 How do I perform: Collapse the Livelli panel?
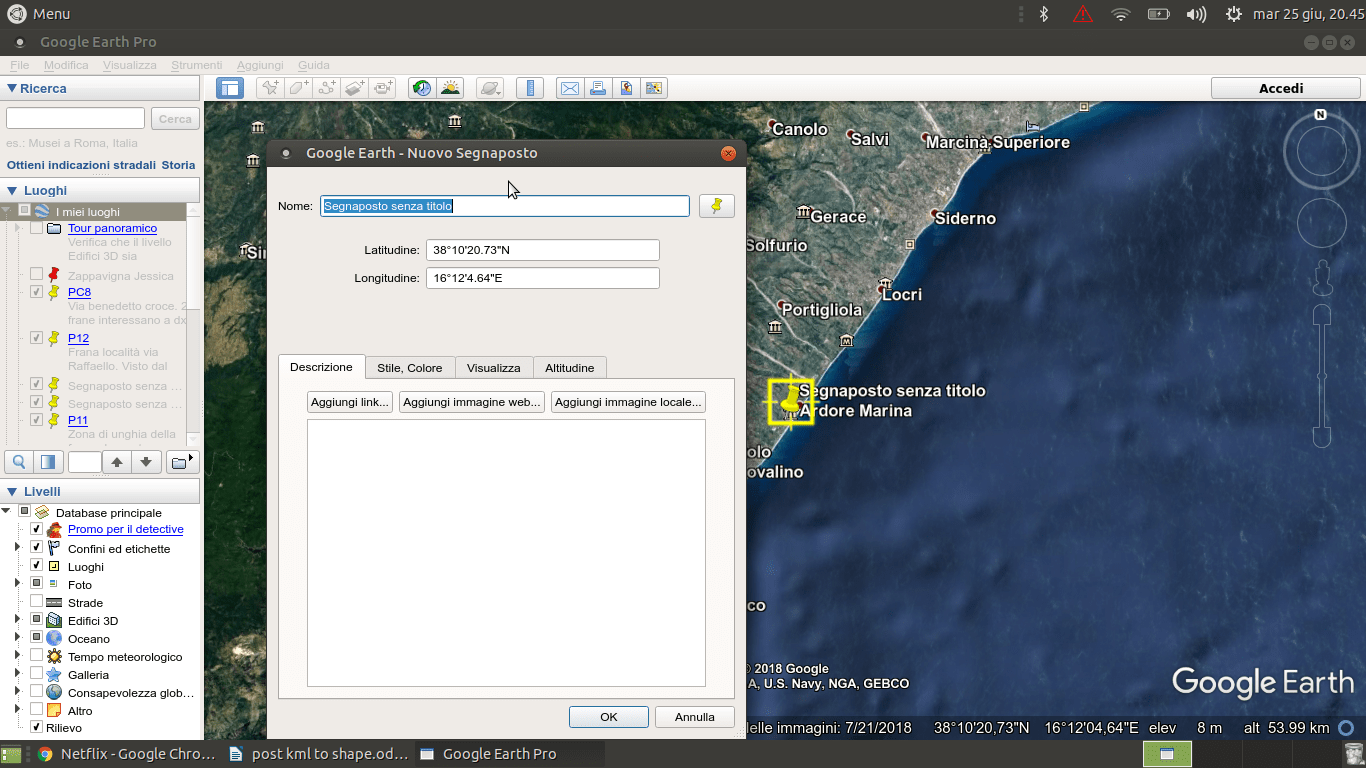(x=12, y=491)
